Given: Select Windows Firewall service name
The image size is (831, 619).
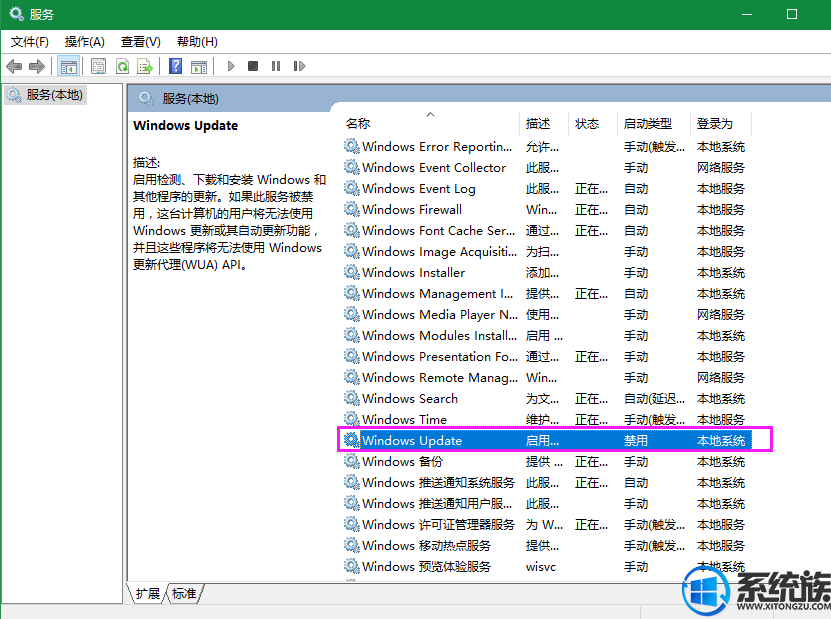Looking at the screenshot, I should pos(412,209).
